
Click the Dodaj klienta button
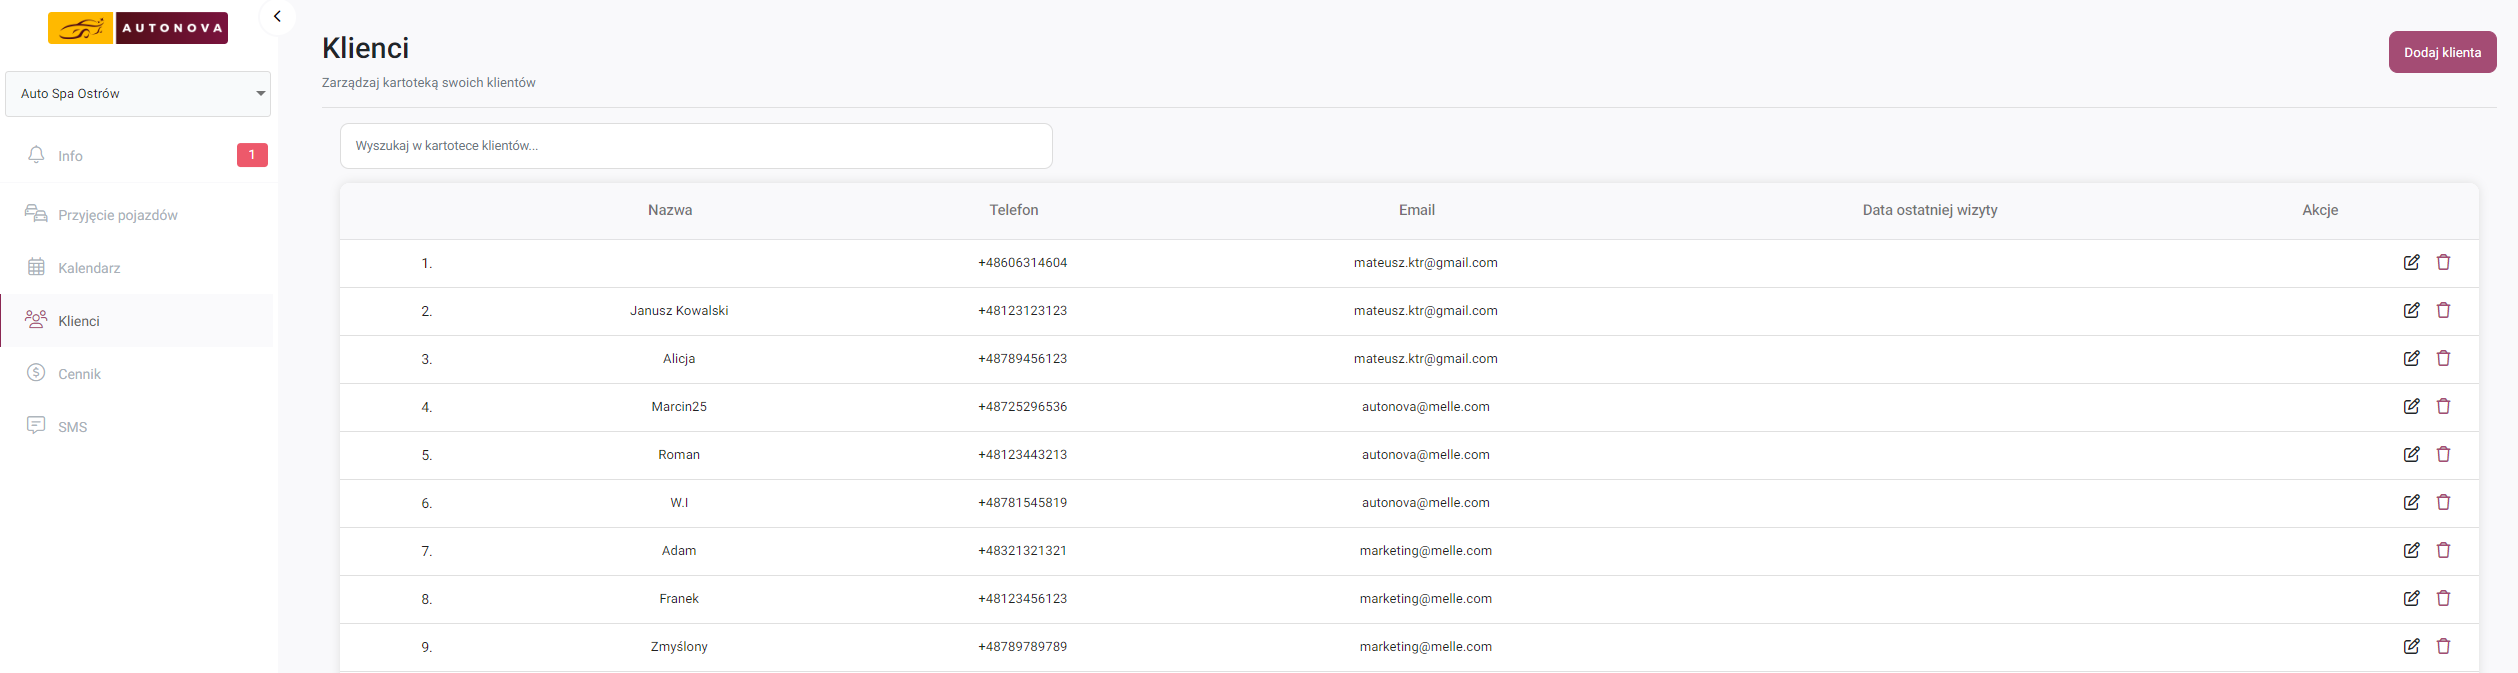point(2442,52)
